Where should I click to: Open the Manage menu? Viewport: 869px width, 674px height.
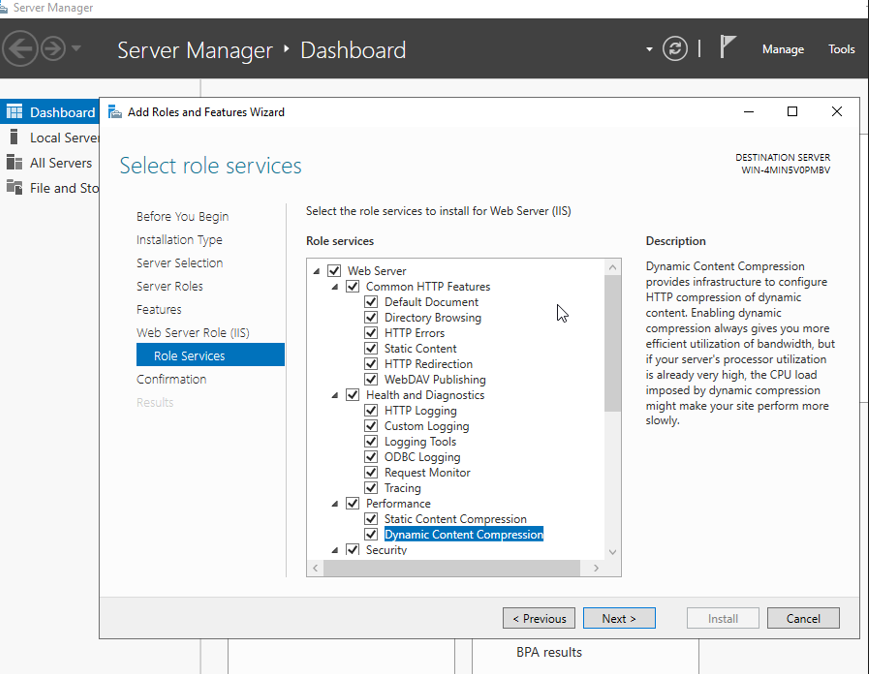(x=783, y=49)
